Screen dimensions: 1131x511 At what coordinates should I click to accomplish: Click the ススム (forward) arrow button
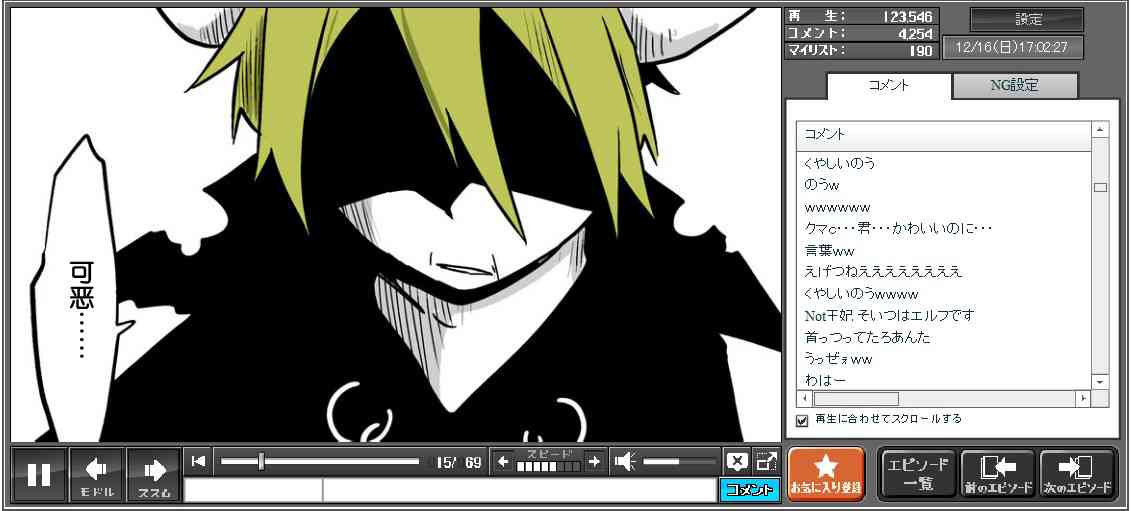pos(153,474)
